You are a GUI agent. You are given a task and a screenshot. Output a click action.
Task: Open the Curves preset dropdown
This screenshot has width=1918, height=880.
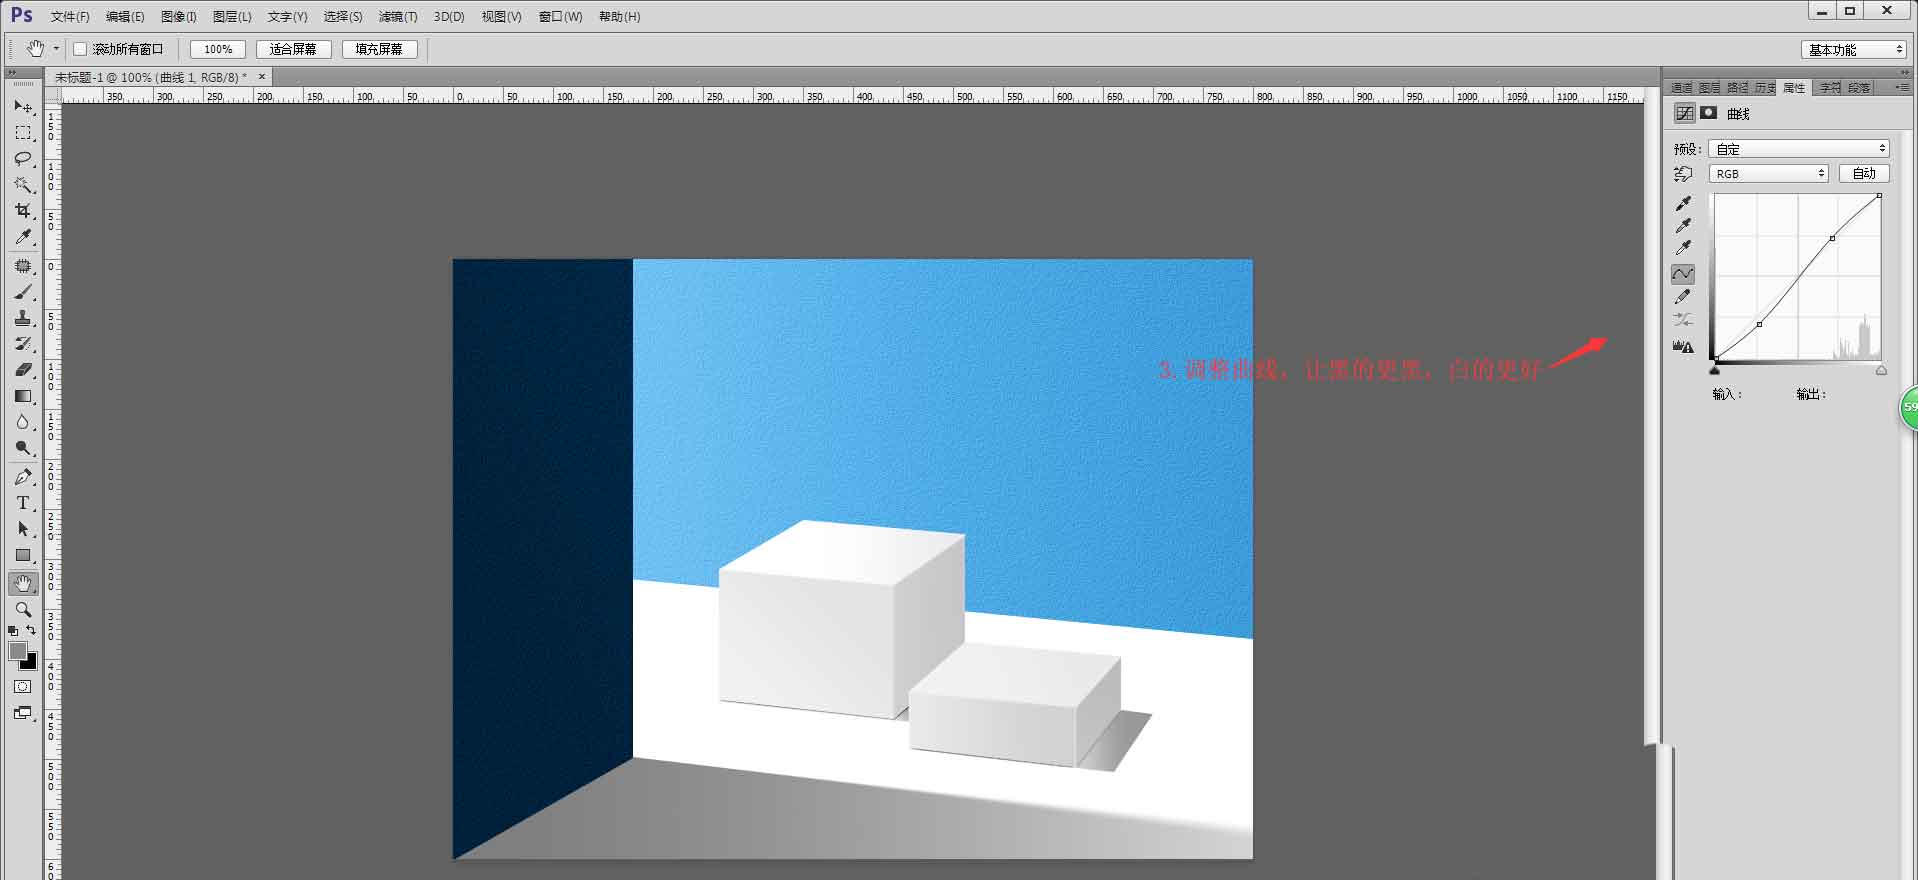(1798, 149)
